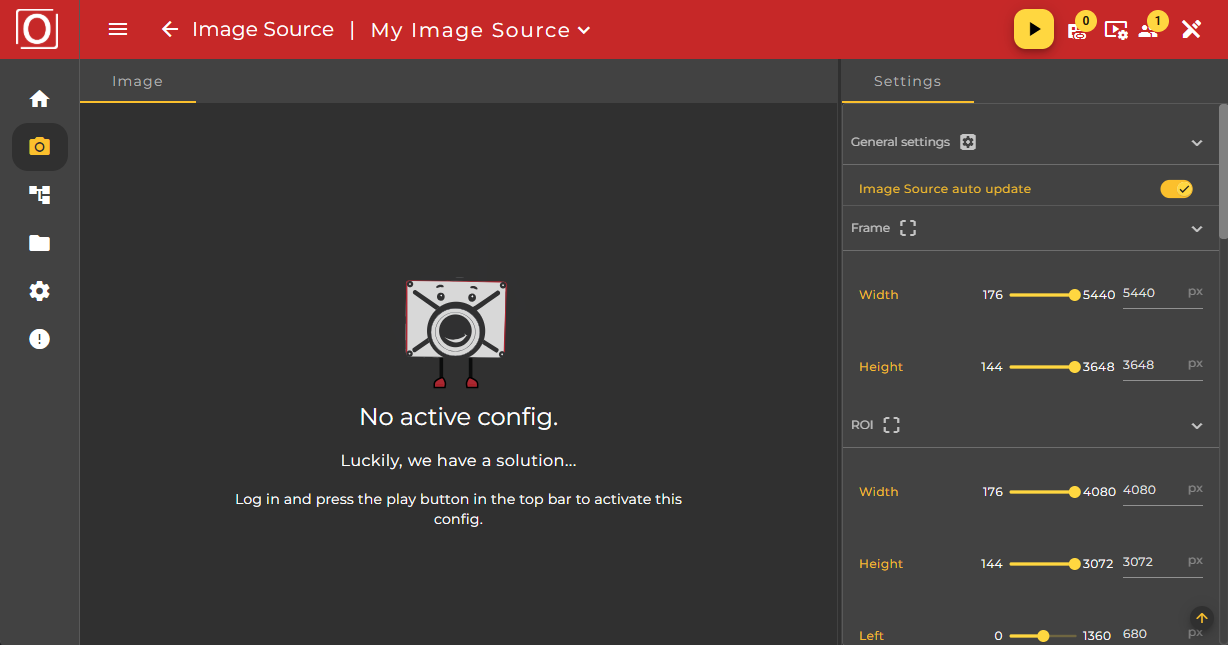Click the Frame fullscreen icon
Screen dimensions: 1228x645
(907, 227)
